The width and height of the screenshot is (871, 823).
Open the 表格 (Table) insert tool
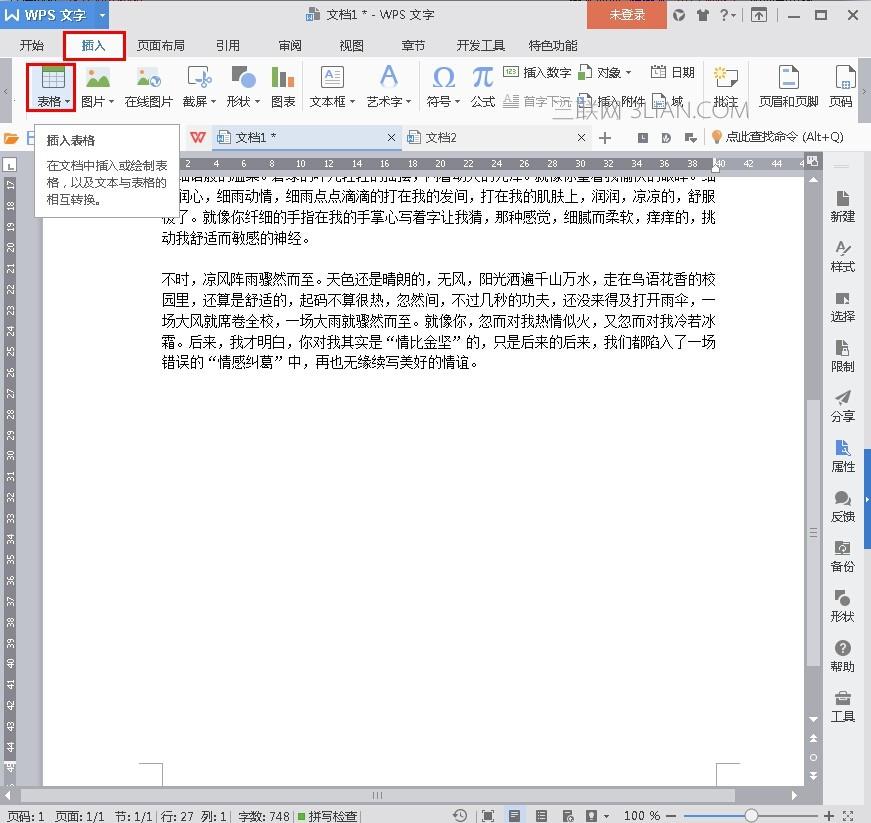(x=52, y=86)
